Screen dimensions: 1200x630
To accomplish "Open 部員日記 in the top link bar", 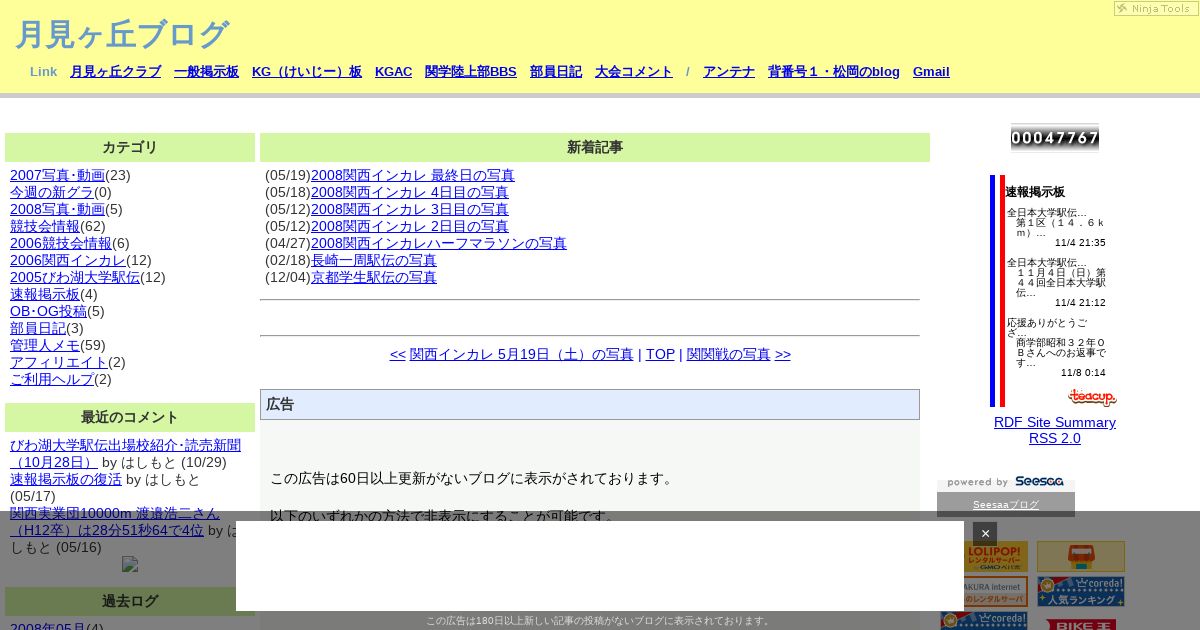I will click(x=556, y=72).
